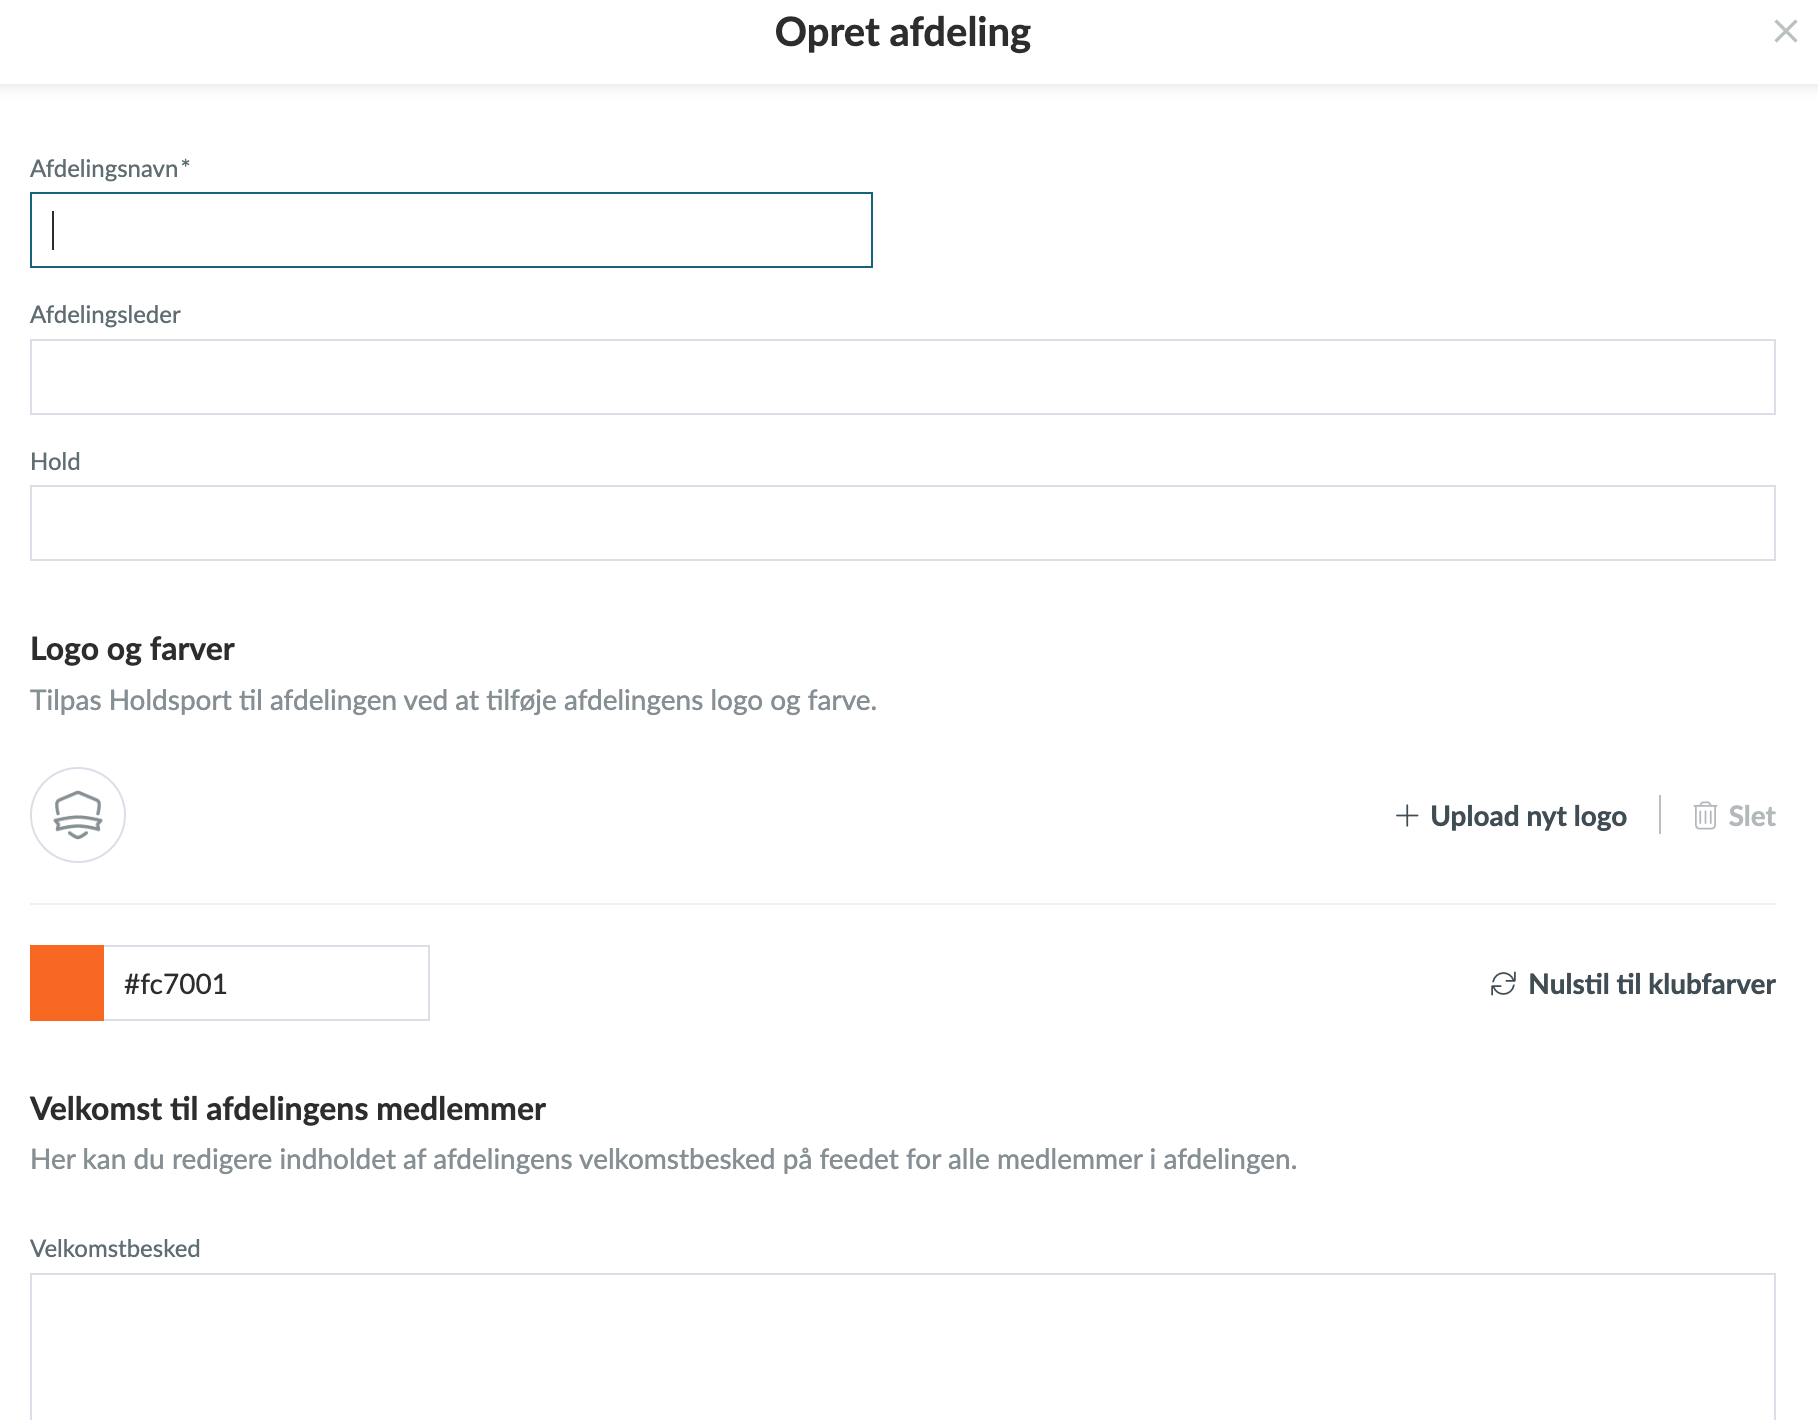Open the Afdelingsleder selection field
Screen dimensions: 1818x1420
[903, 377]
